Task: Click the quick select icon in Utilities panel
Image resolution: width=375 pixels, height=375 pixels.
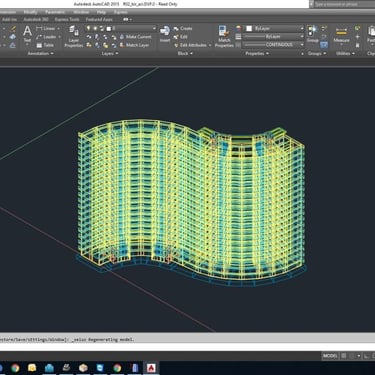Action: coord(357,29)
